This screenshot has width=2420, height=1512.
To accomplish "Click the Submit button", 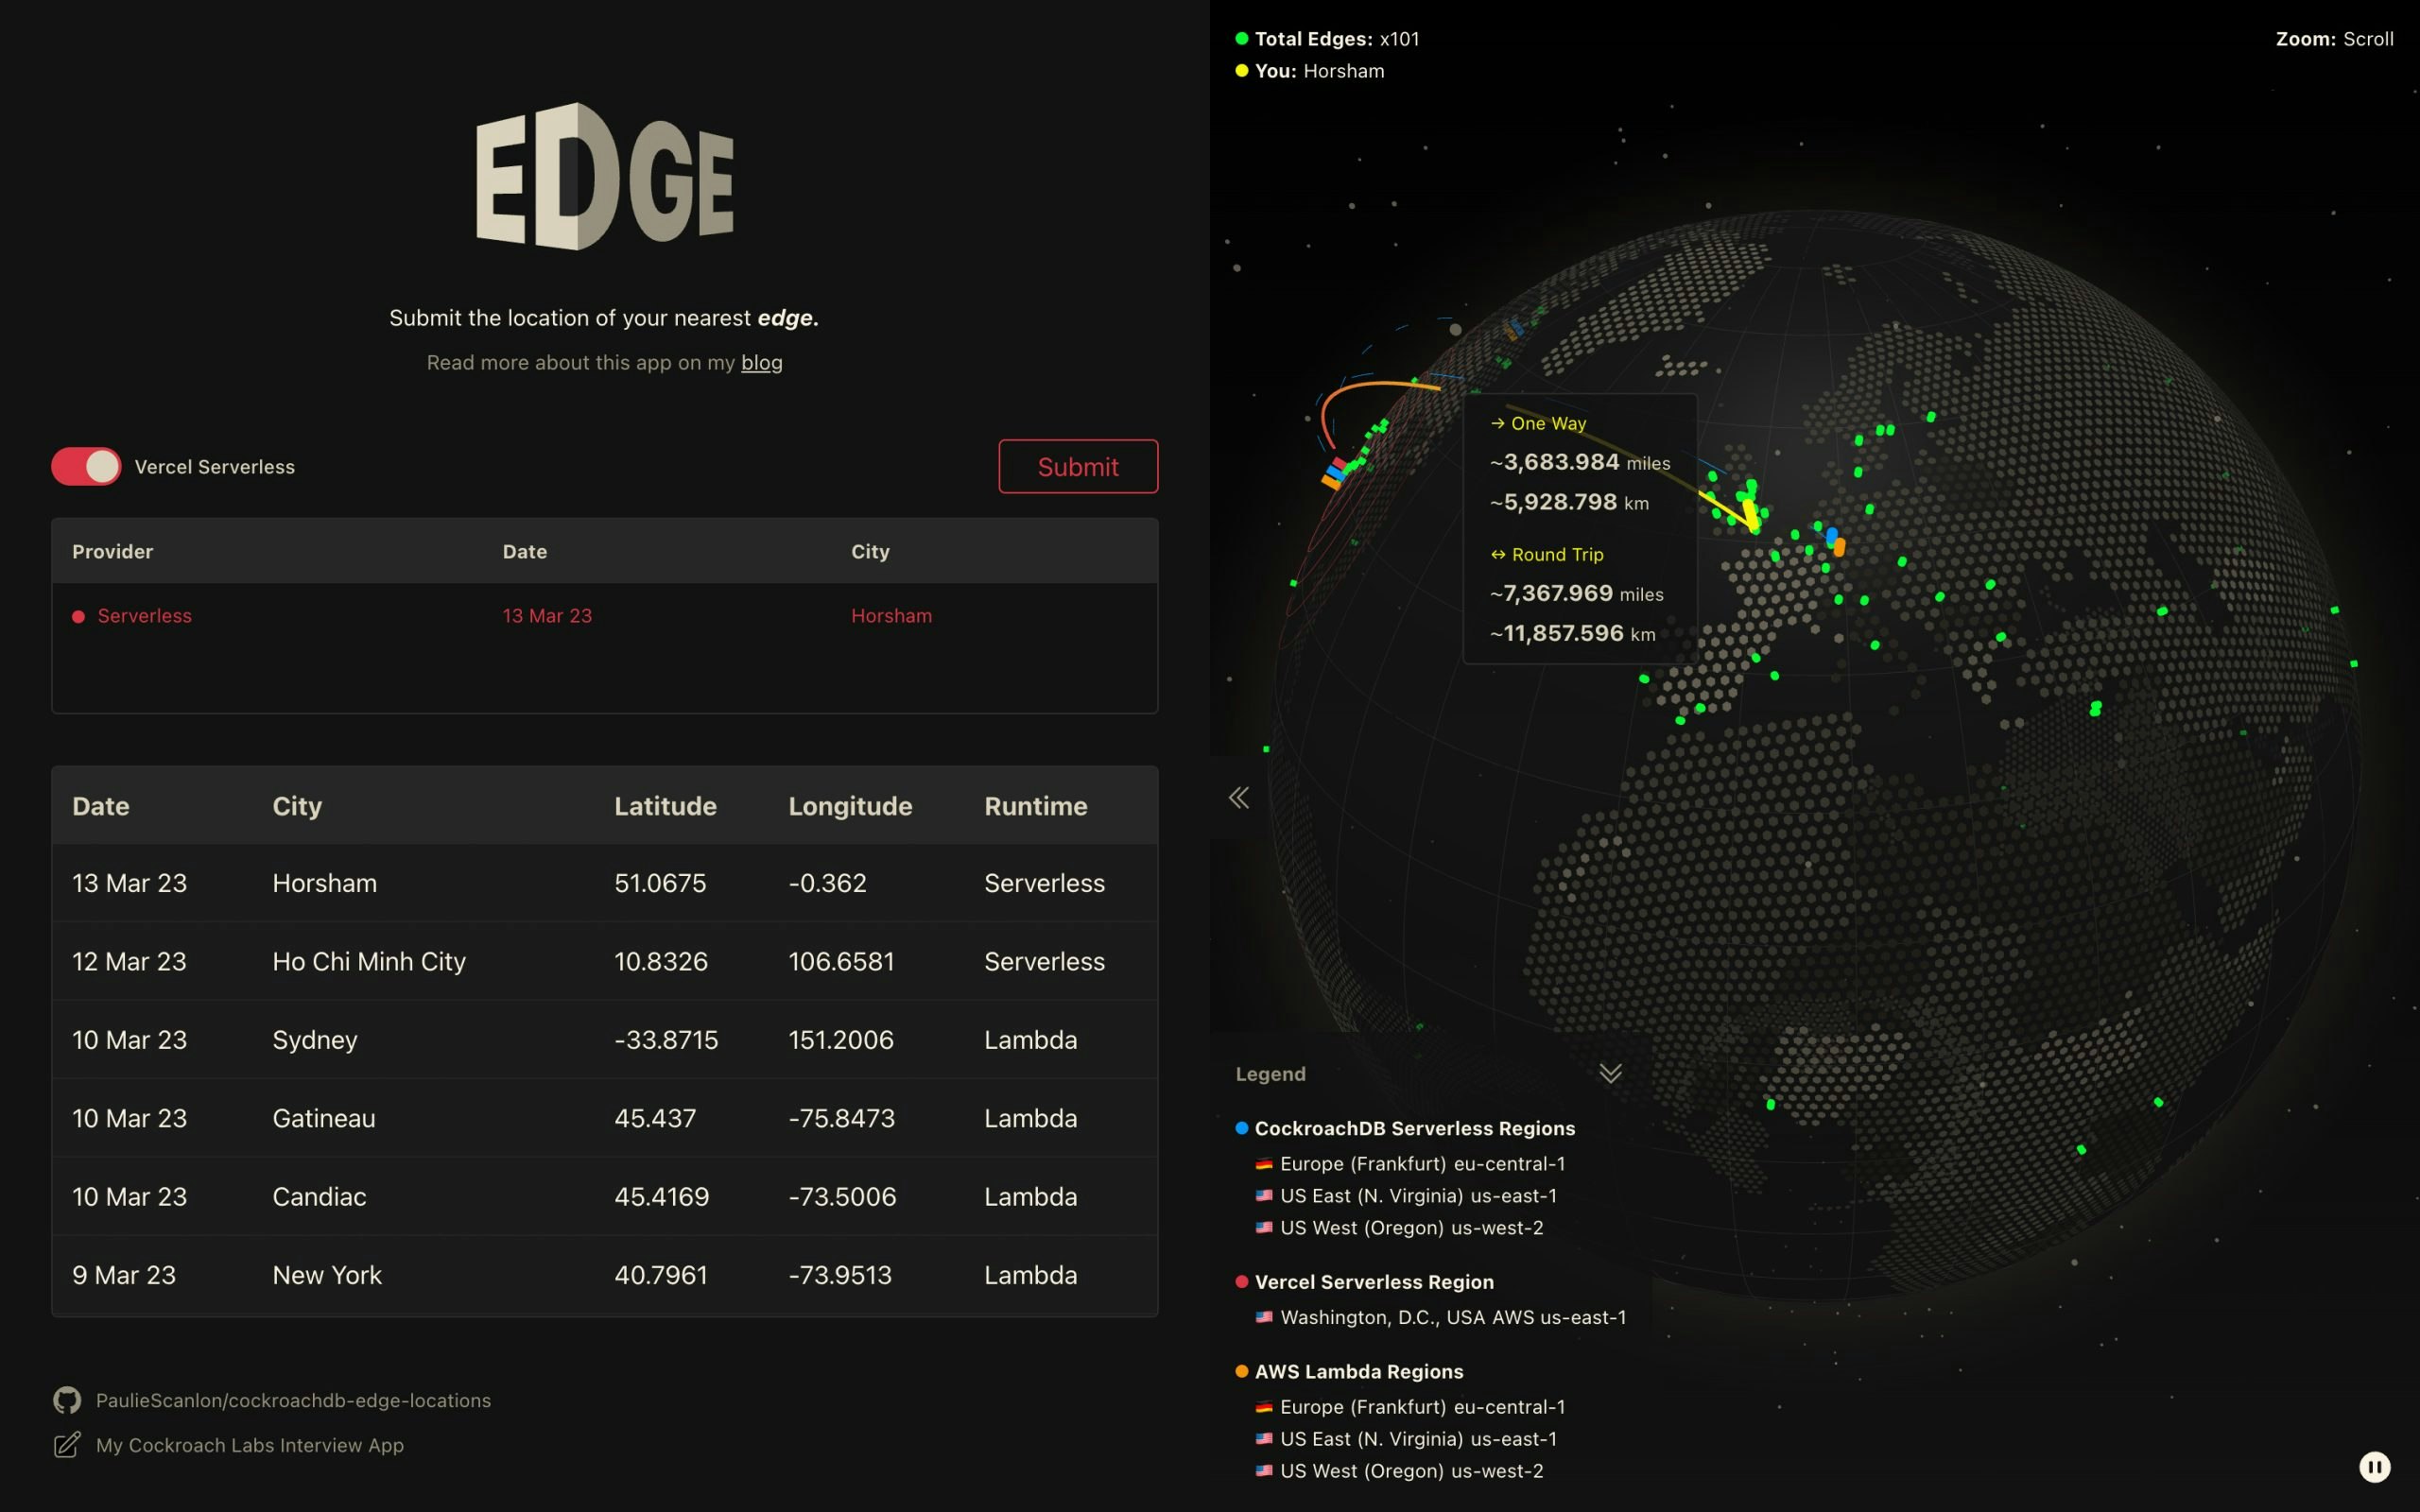I will click(1078, 466).
